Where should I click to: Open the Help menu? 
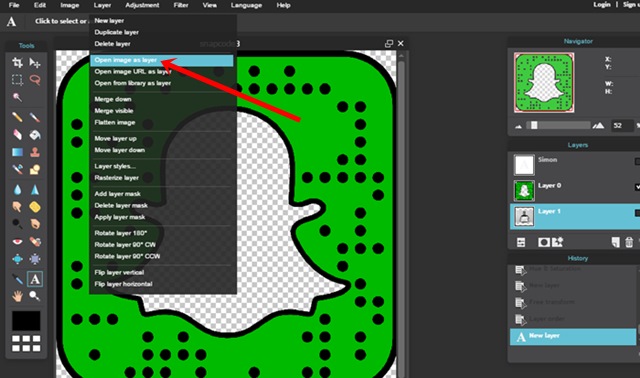283,5
